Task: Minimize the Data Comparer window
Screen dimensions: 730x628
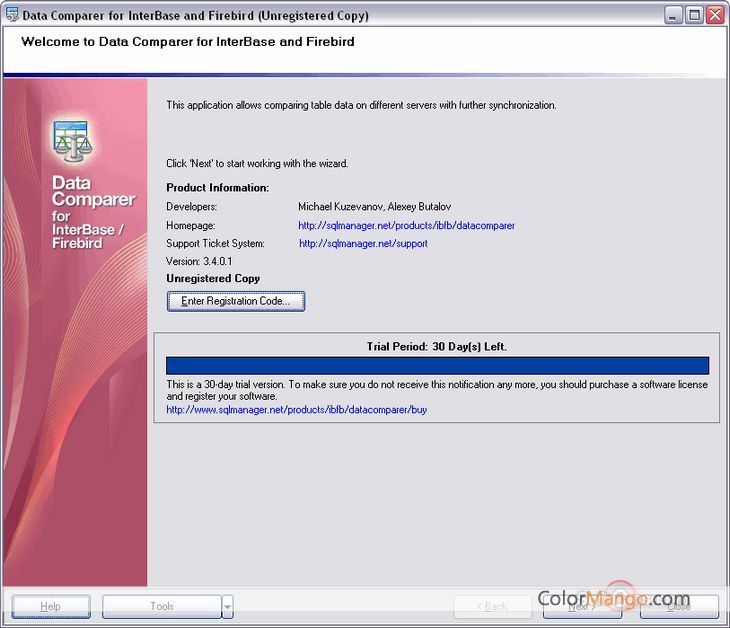Action: pyautogui.click(x=672, y=15)
